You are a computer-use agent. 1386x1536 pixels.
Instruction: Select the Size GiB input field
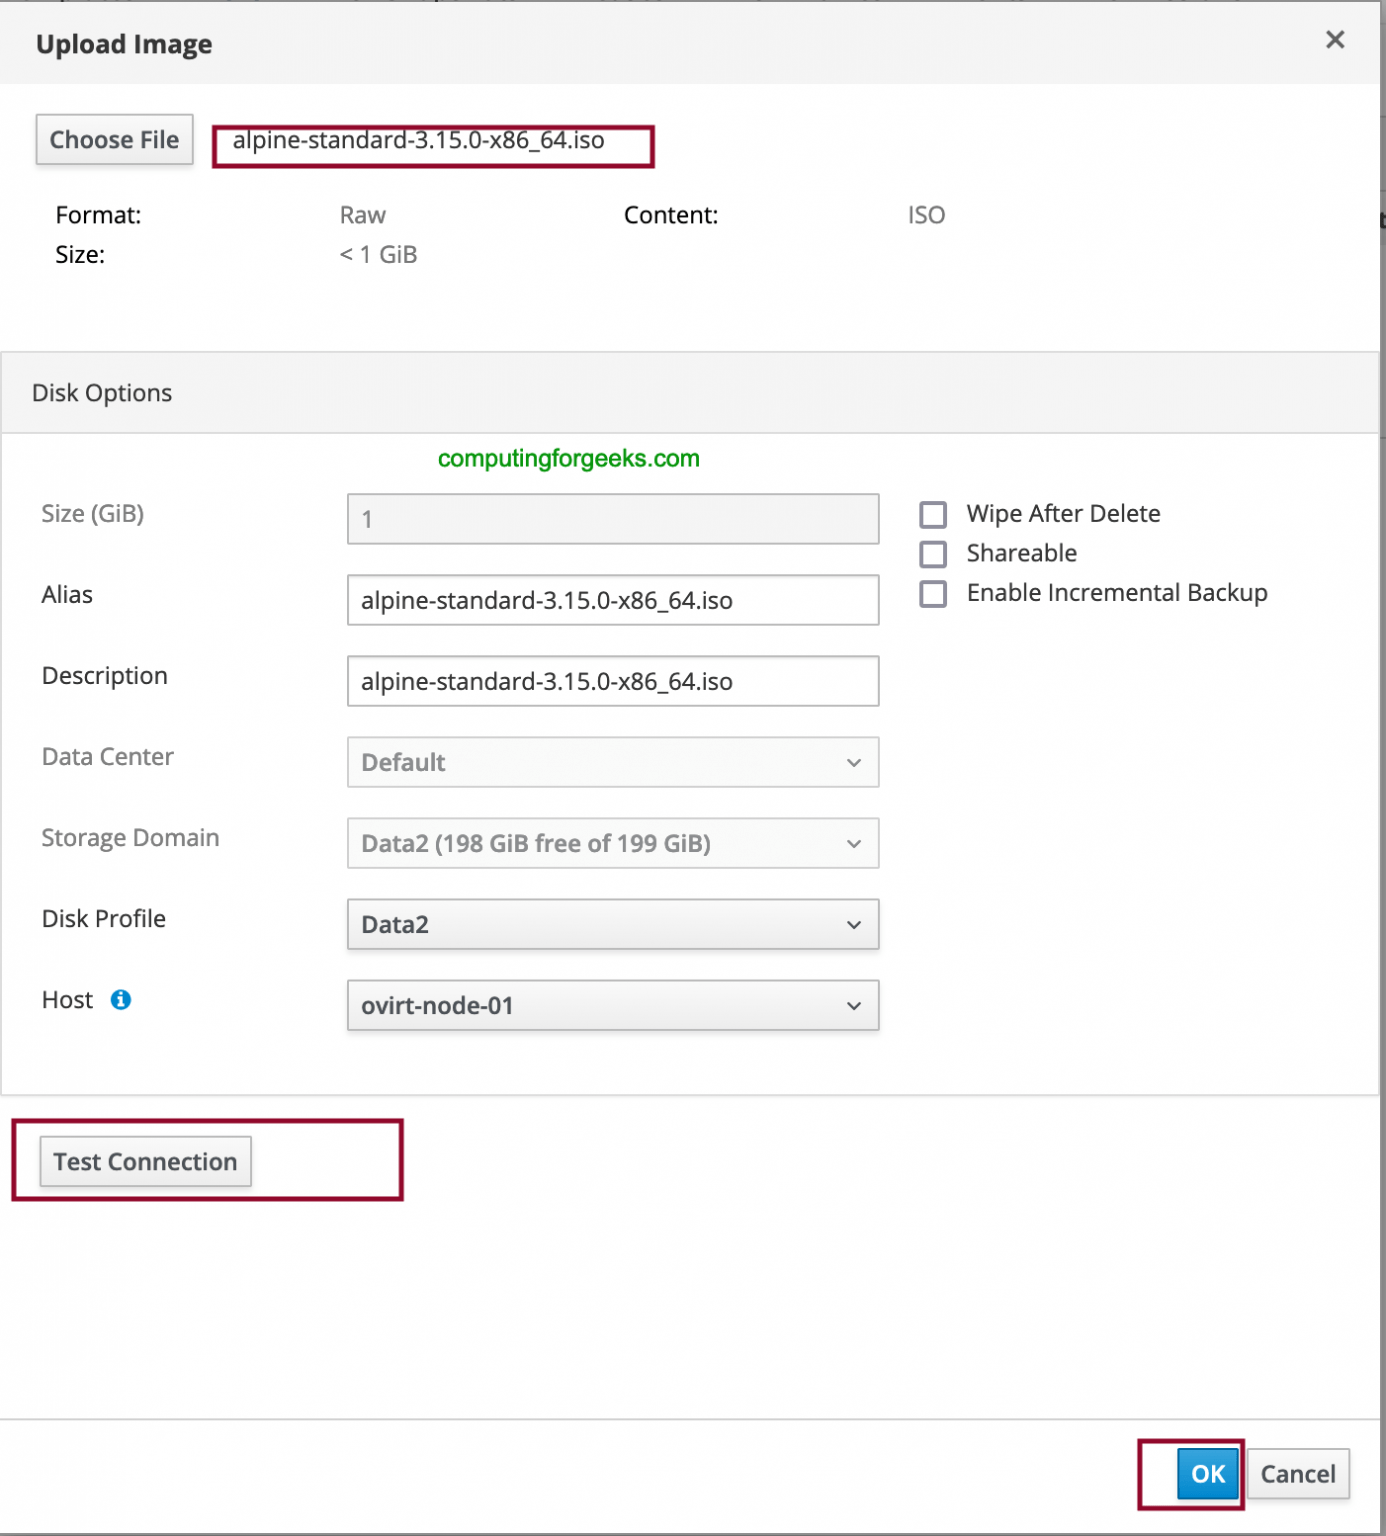(x=612, y=519)
